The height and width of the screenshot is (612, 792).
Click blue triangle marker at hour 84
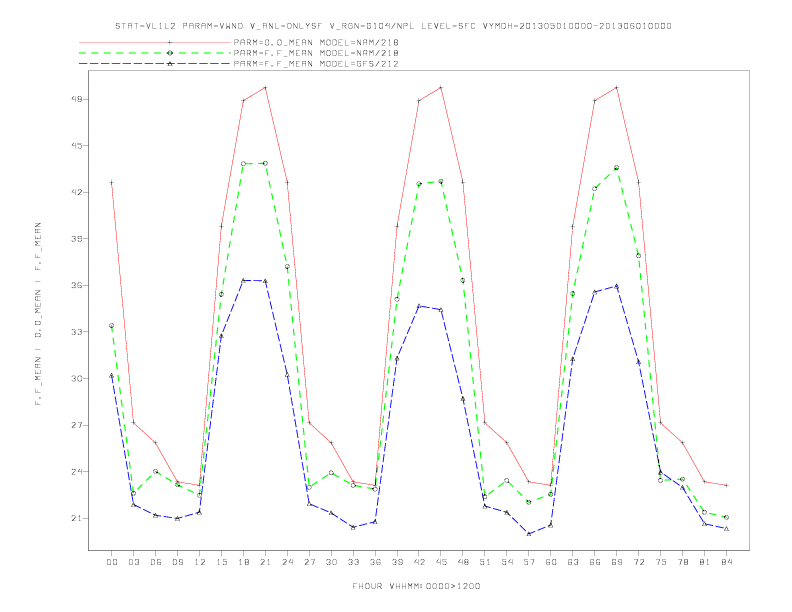(727, 529)
